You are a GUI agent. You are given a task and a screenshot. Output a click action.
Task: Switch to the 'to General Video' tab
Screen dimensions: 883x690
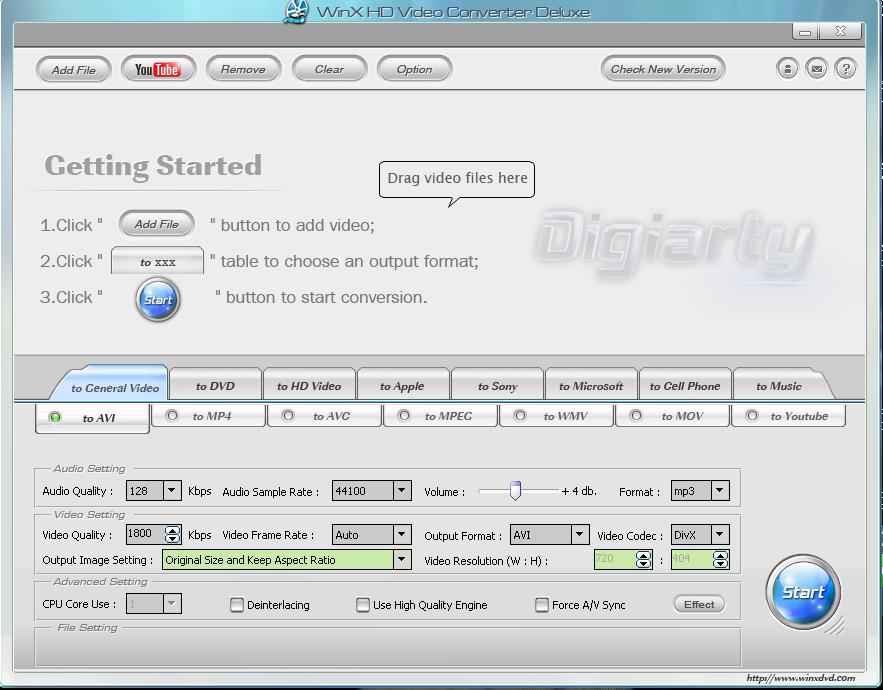tap(113, 385)
